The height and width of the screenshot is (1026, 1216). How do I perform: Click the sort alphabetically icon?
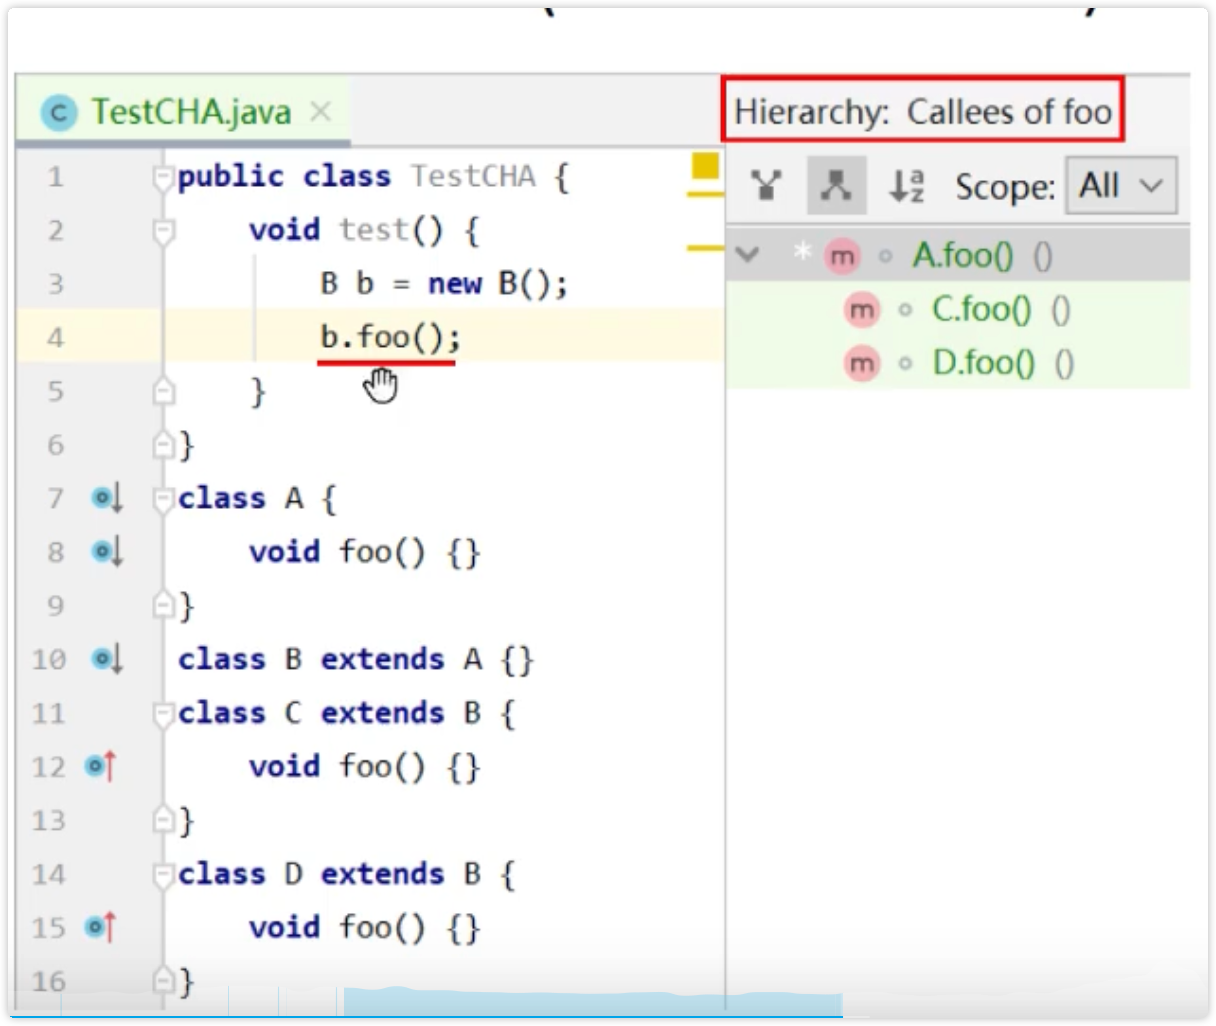coord(906,186)
